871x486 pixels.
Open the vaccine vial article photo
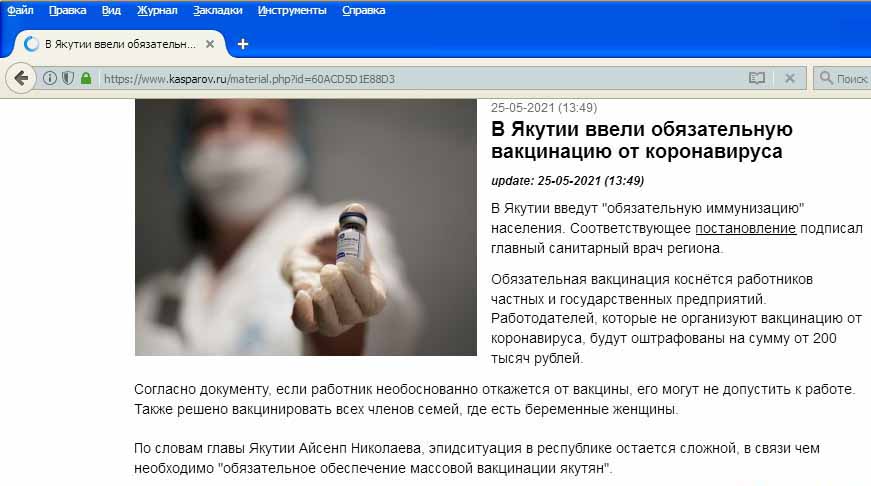[x=306, y=227]
